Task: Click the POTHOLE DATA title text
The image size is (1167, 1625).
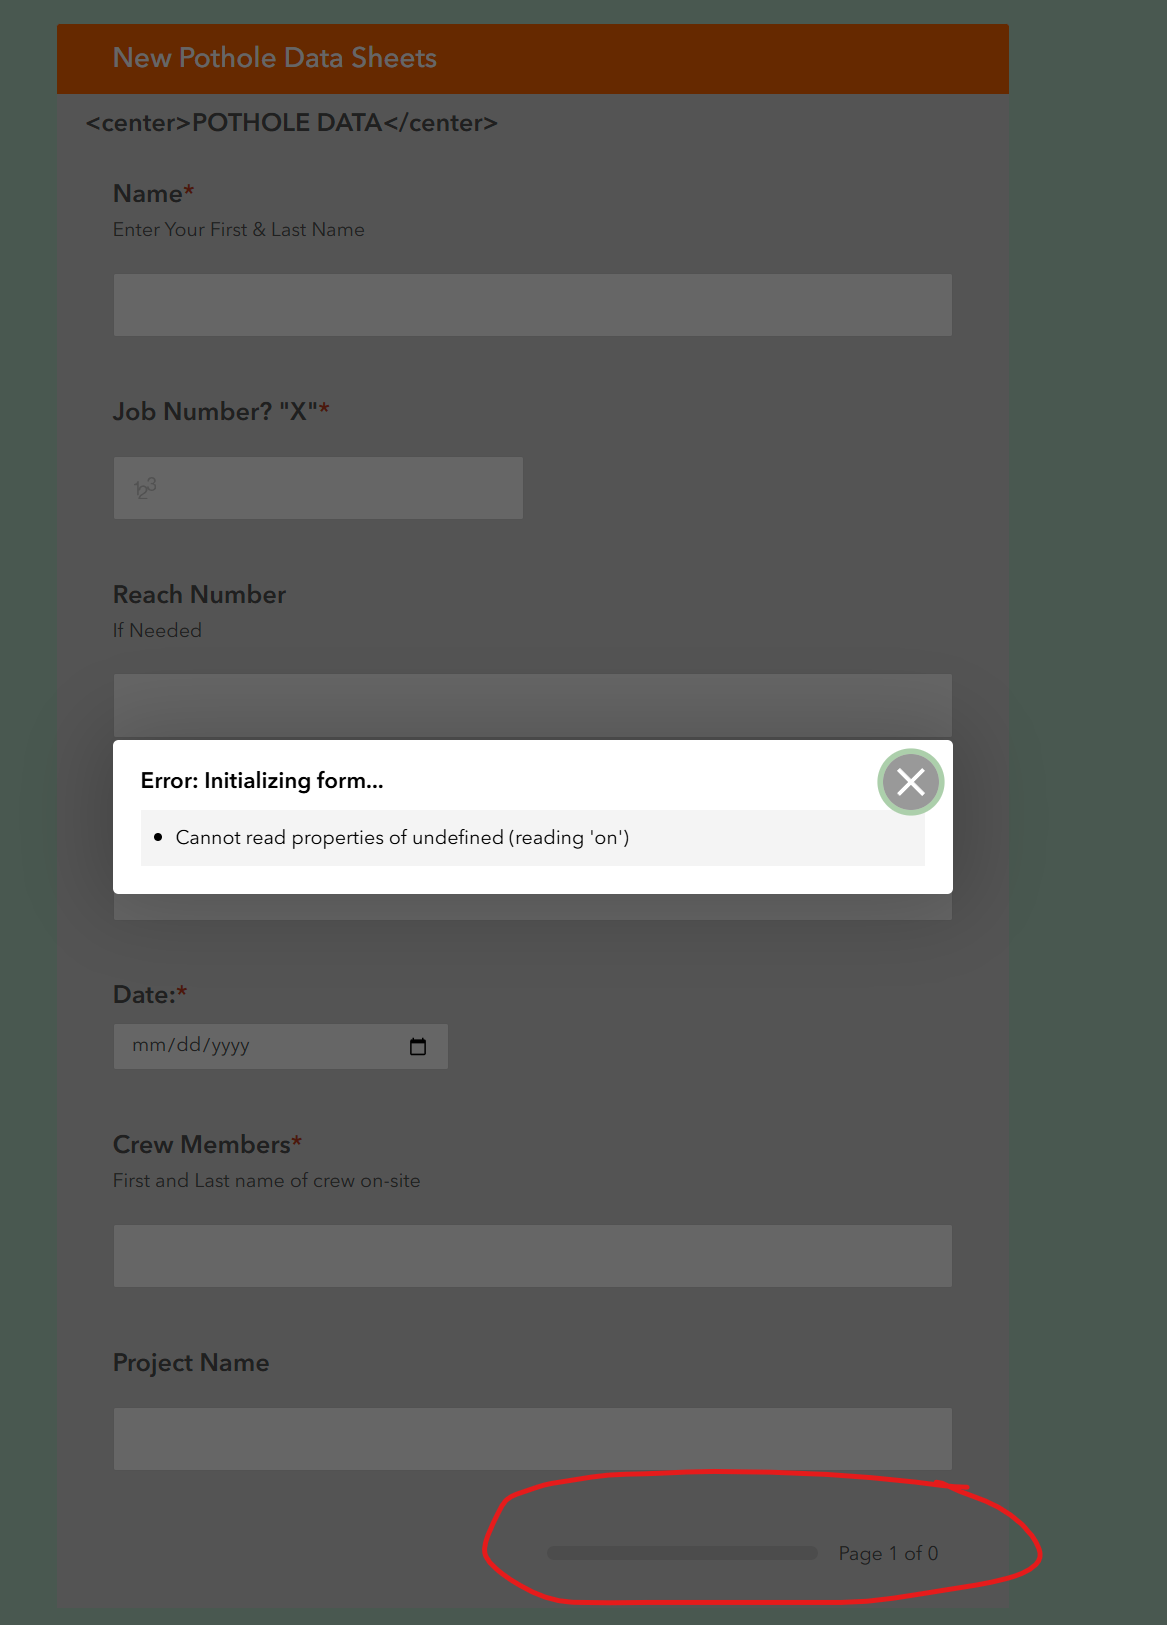Action: (x=291, y=122)
